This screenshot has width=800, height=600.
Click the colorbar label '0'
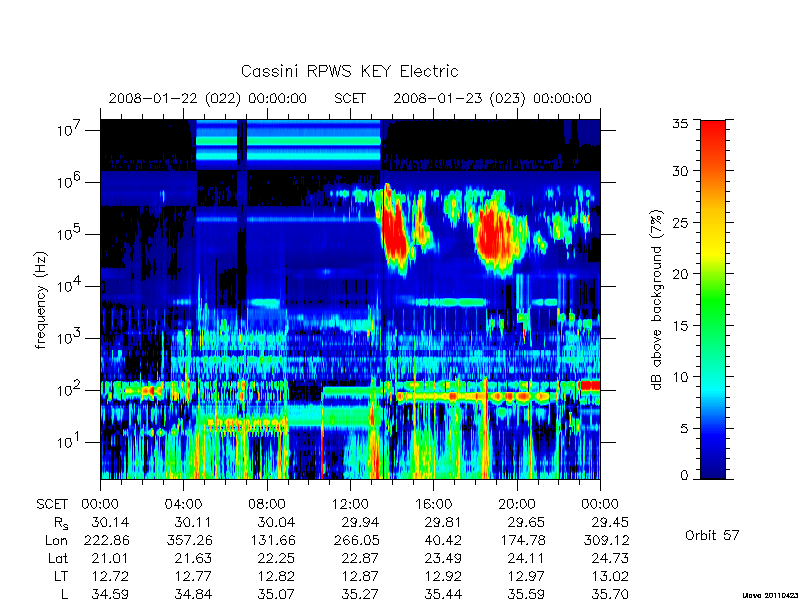point(684,476)
